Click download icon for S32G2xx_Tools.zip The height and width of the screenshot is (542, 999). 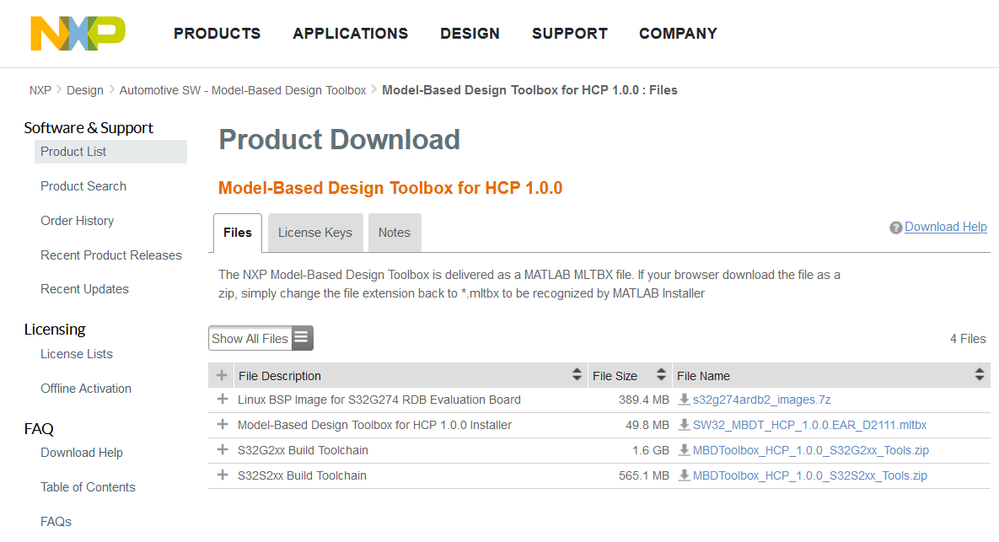(684, 450)
